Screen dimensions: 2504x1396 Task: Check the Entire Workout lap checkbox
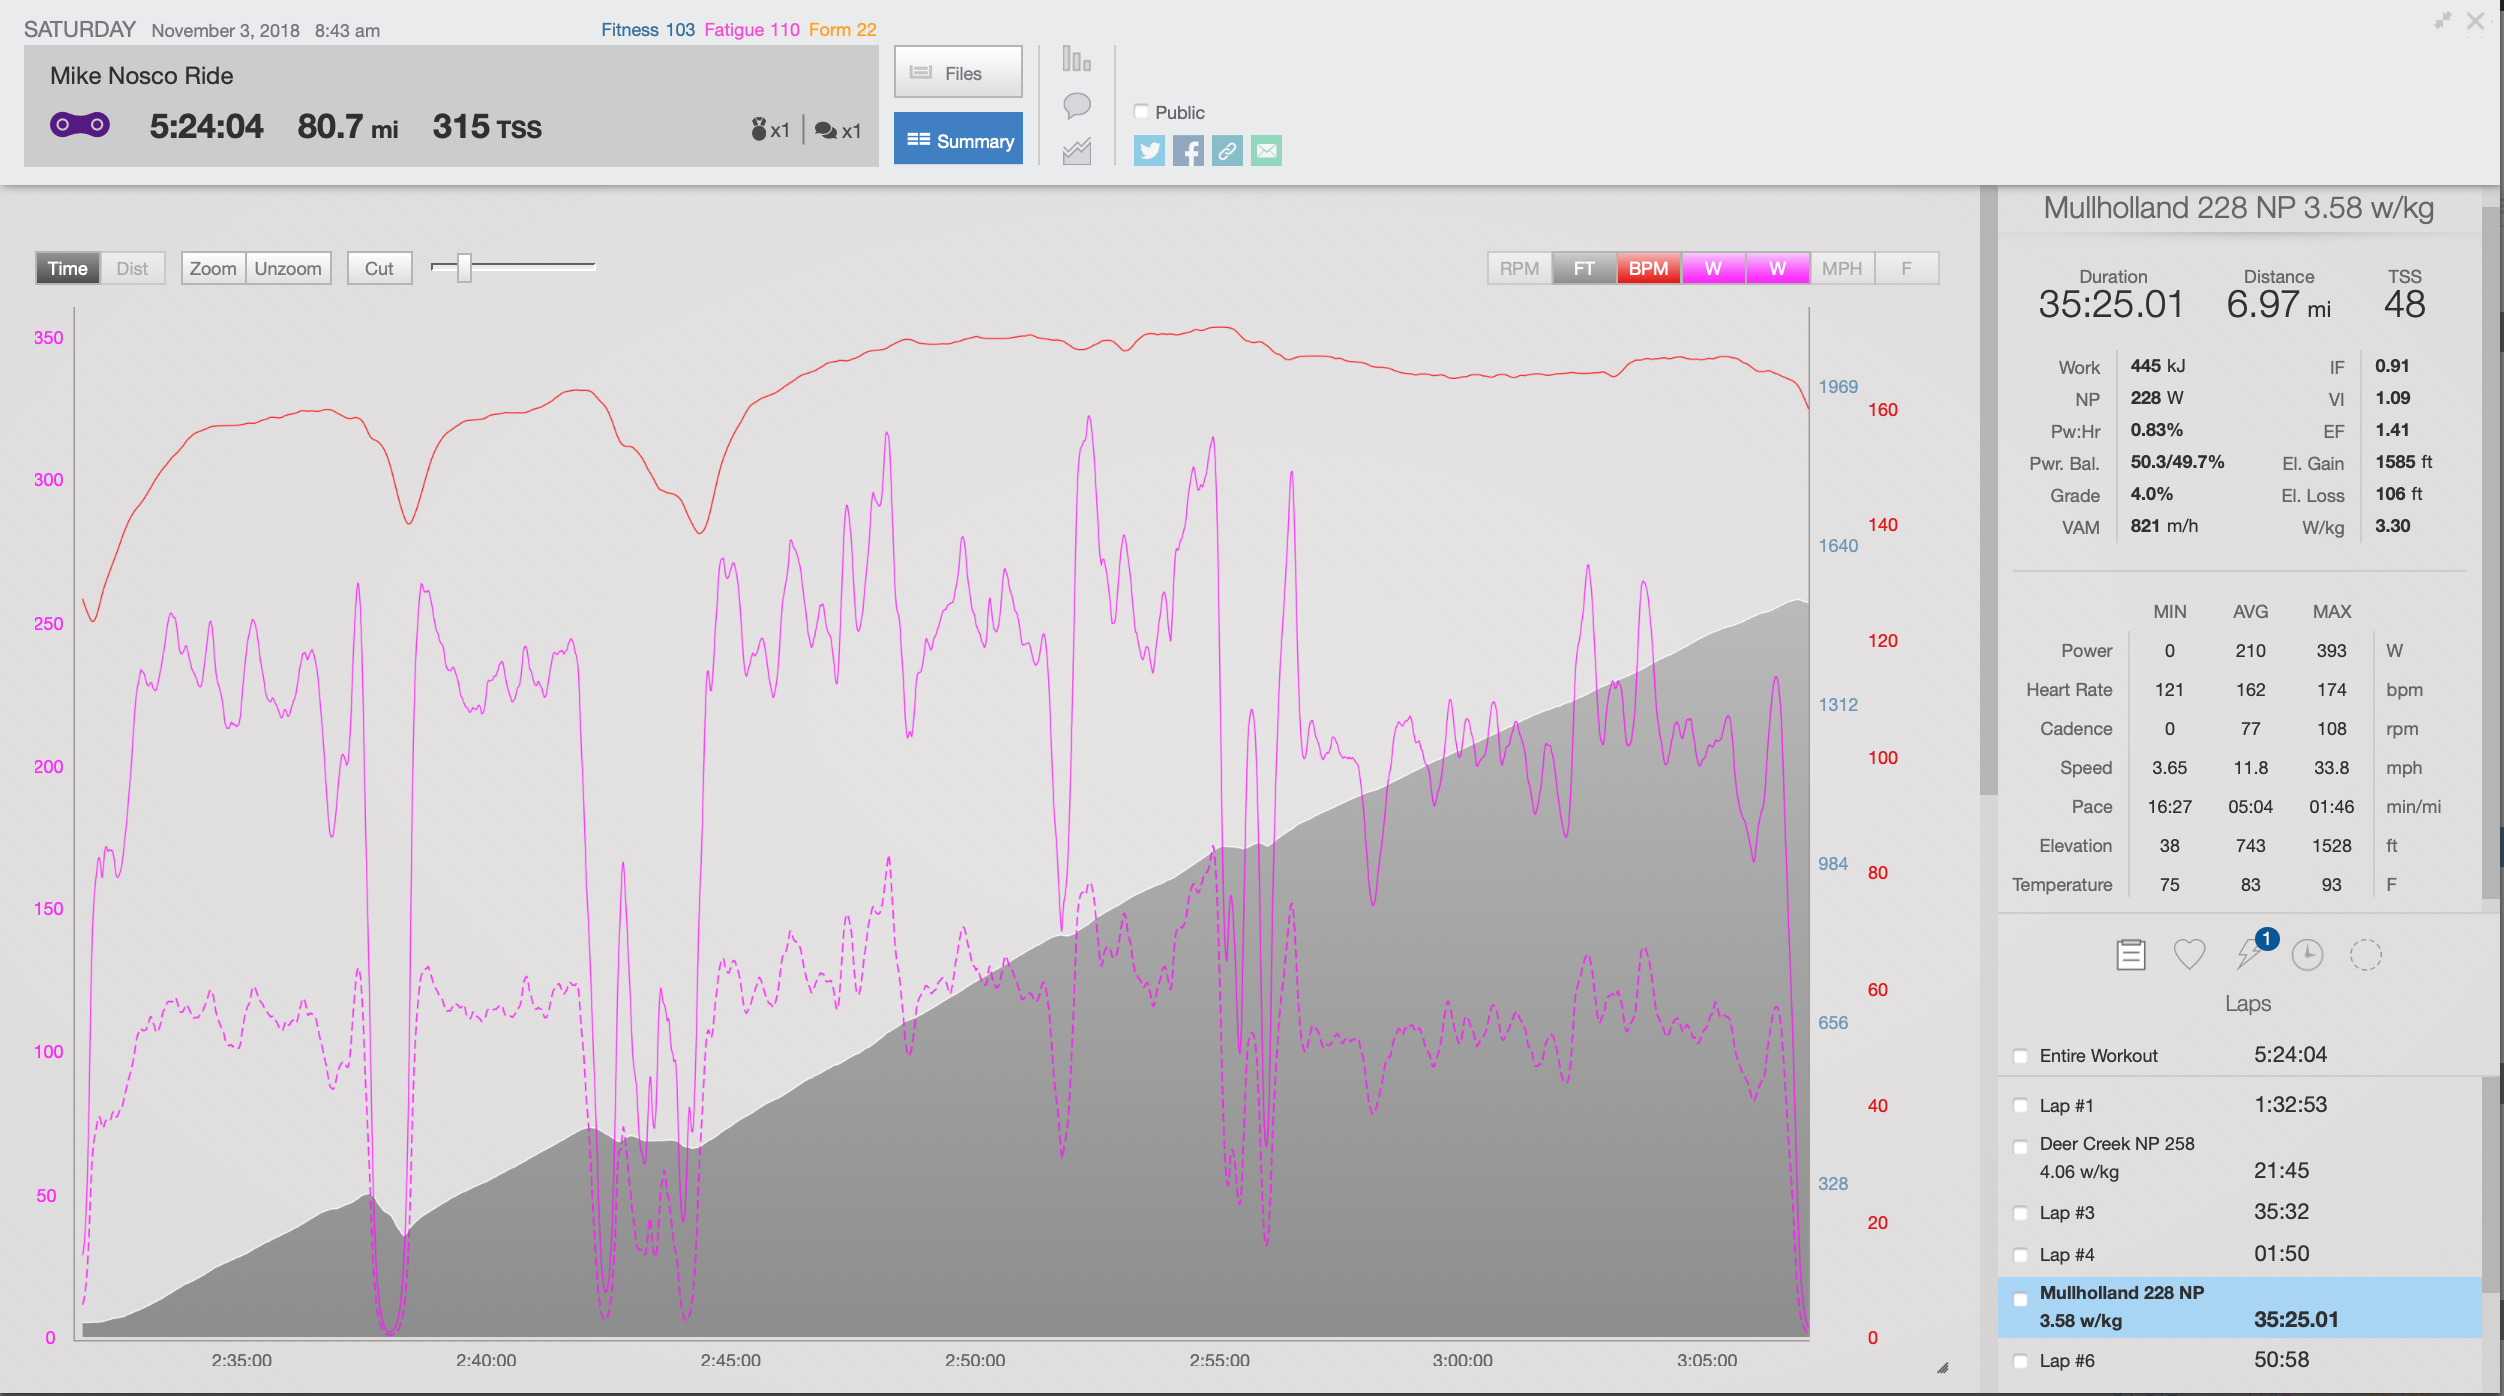tap(2020, 1056)
